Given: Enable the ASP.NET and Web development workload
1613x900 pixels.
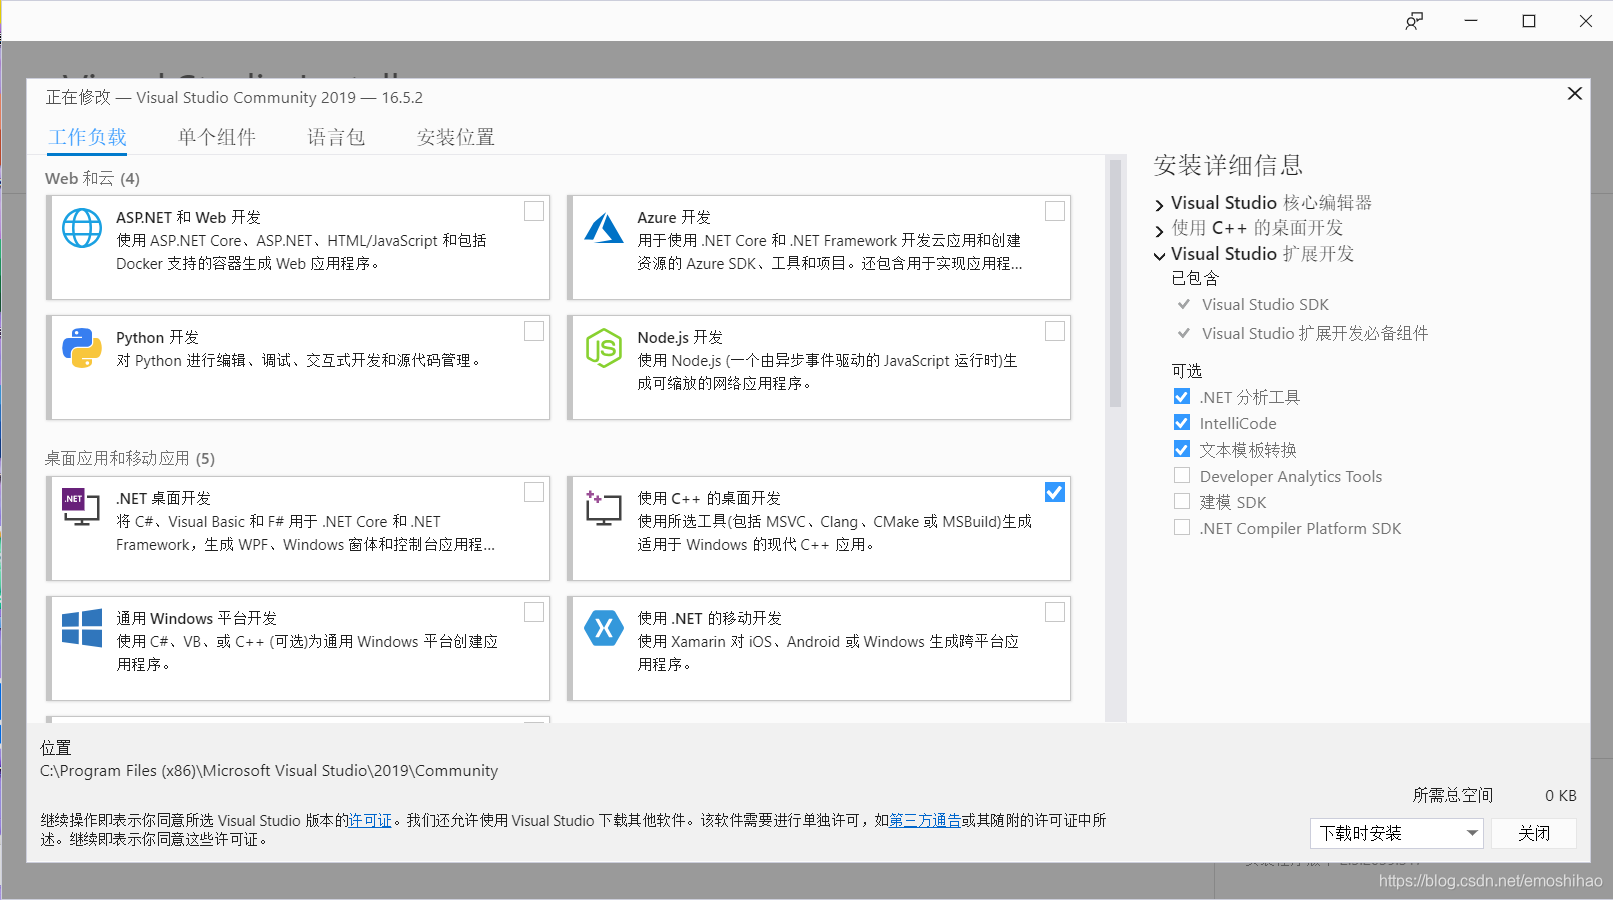Looking at the screenshot, I should (x=534, y=211).
